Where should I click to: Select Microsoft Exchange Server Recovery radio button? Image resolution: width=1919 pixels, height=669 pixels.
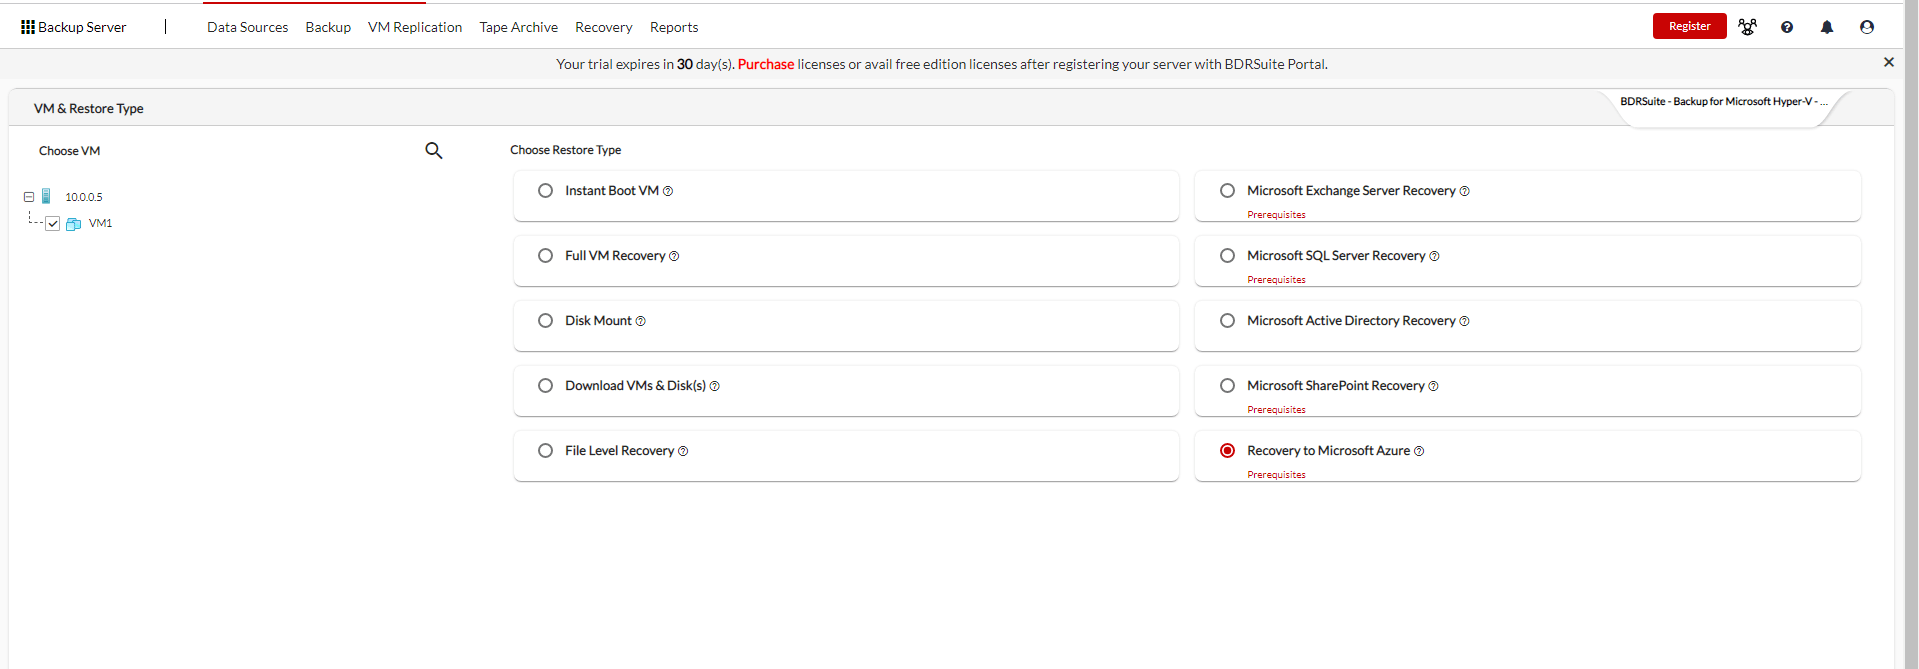(x=1227, y=190)
